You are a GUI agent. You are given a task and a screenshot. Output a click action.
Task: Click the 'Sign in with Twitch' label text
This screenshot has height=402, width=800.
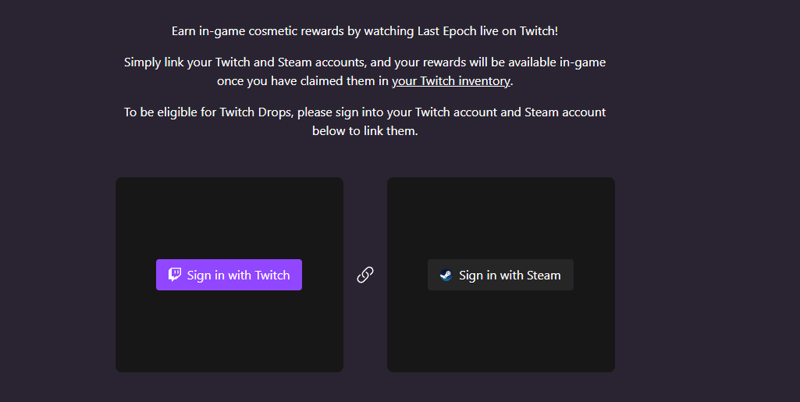coord(238,275)
